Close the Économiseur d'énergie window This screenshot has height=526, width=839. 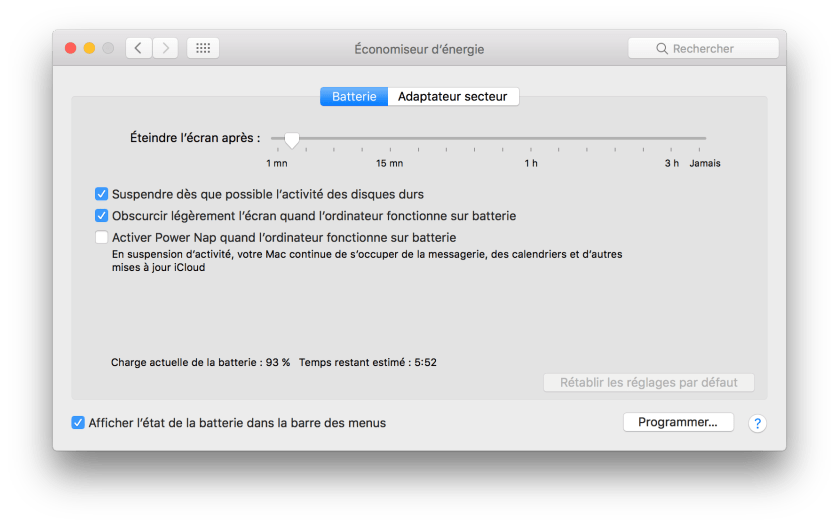click(70, 48)
